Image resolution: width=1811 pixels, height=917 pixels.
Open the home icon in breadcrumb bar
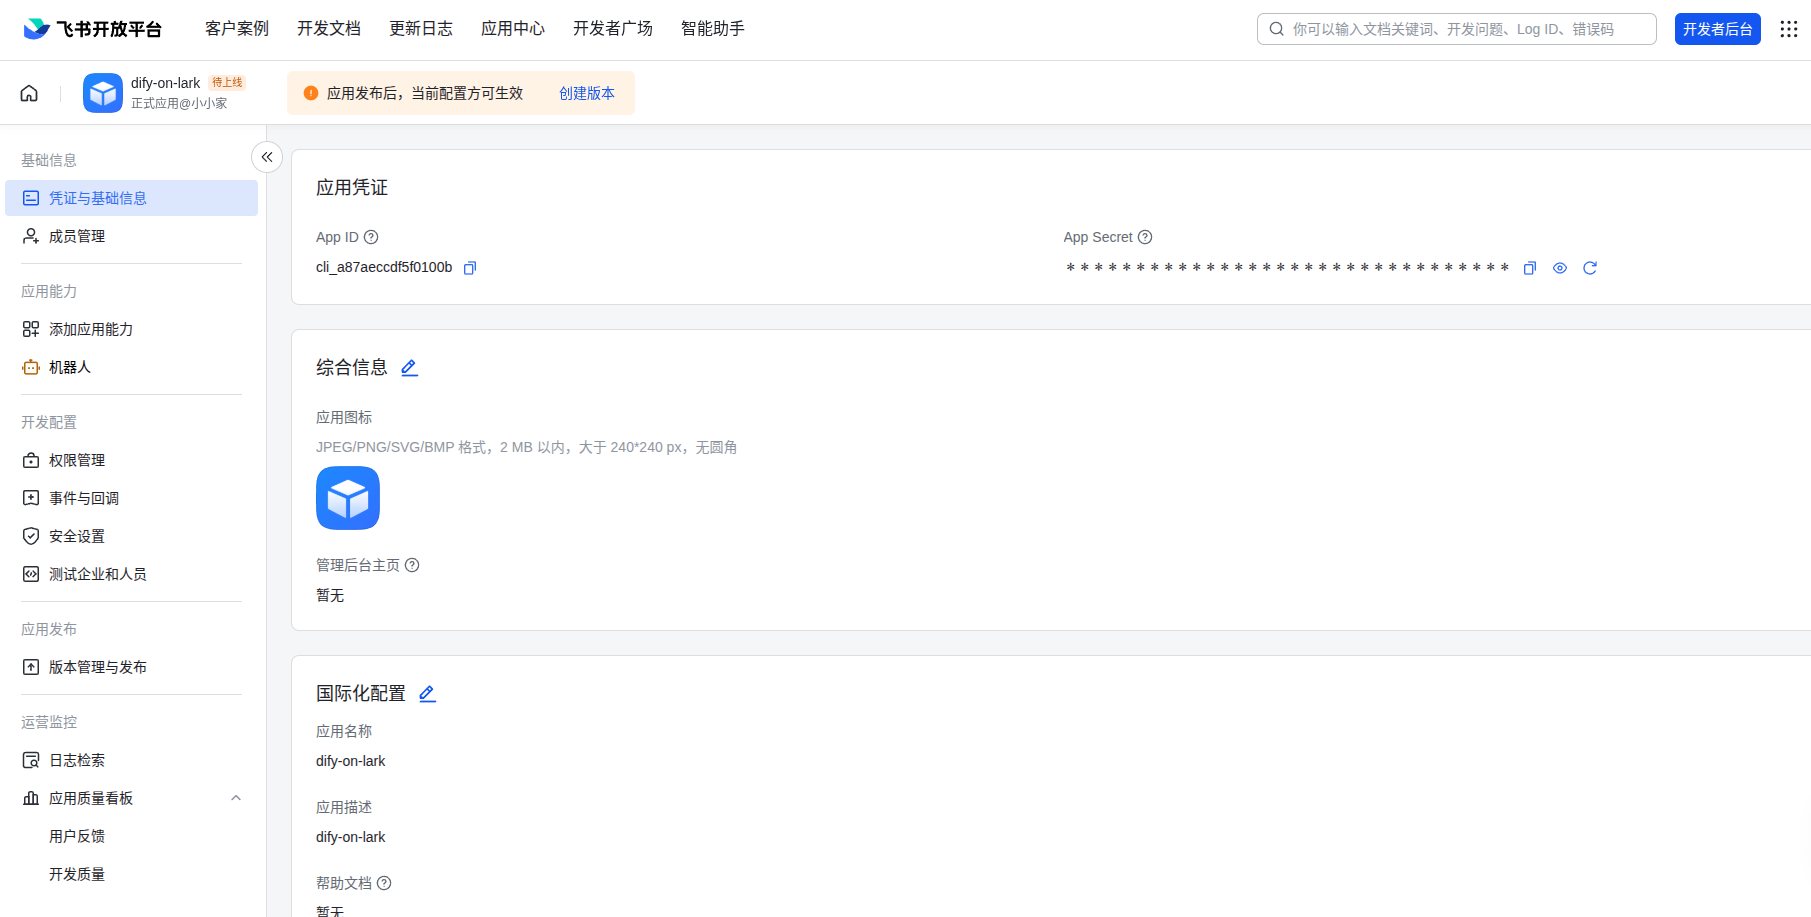29,93
